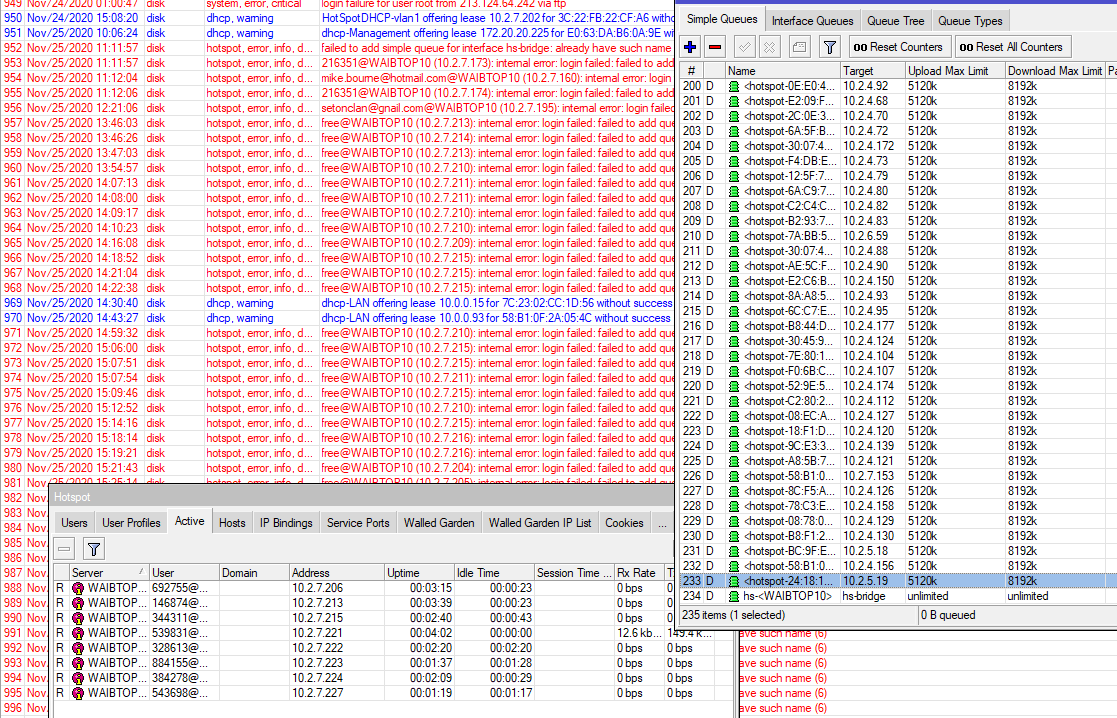Enable selected queue with checkmark icon
This screenshot has width=1117, height=718.
pyautogui.click(x=744, y=47)
